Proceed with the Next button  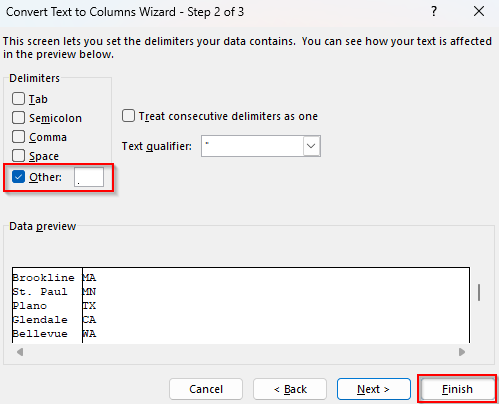click(374, 389)
